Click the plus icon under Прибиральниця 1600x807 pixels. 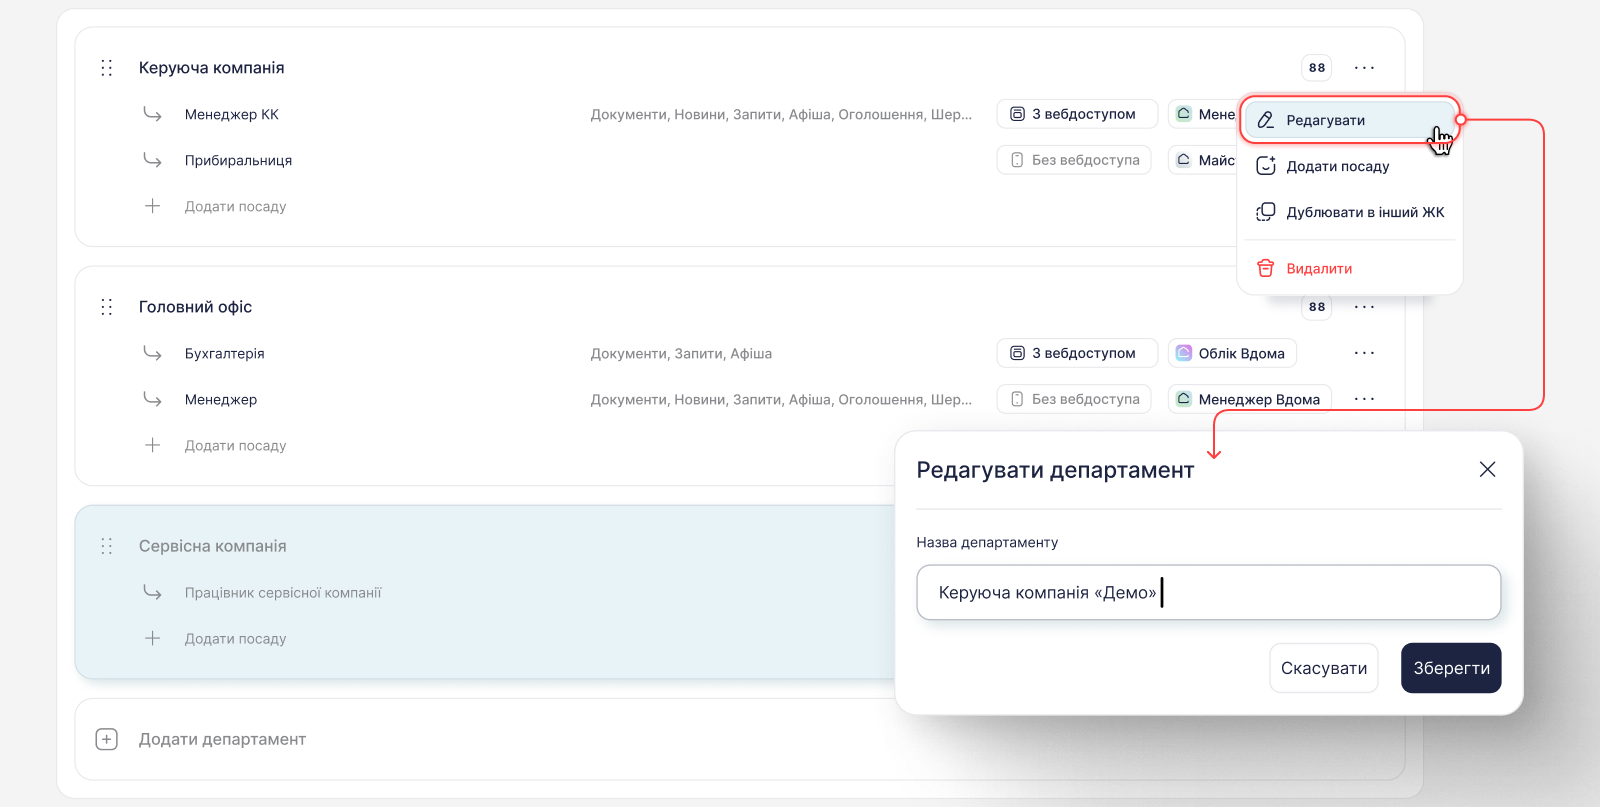(x=152, y=206)
